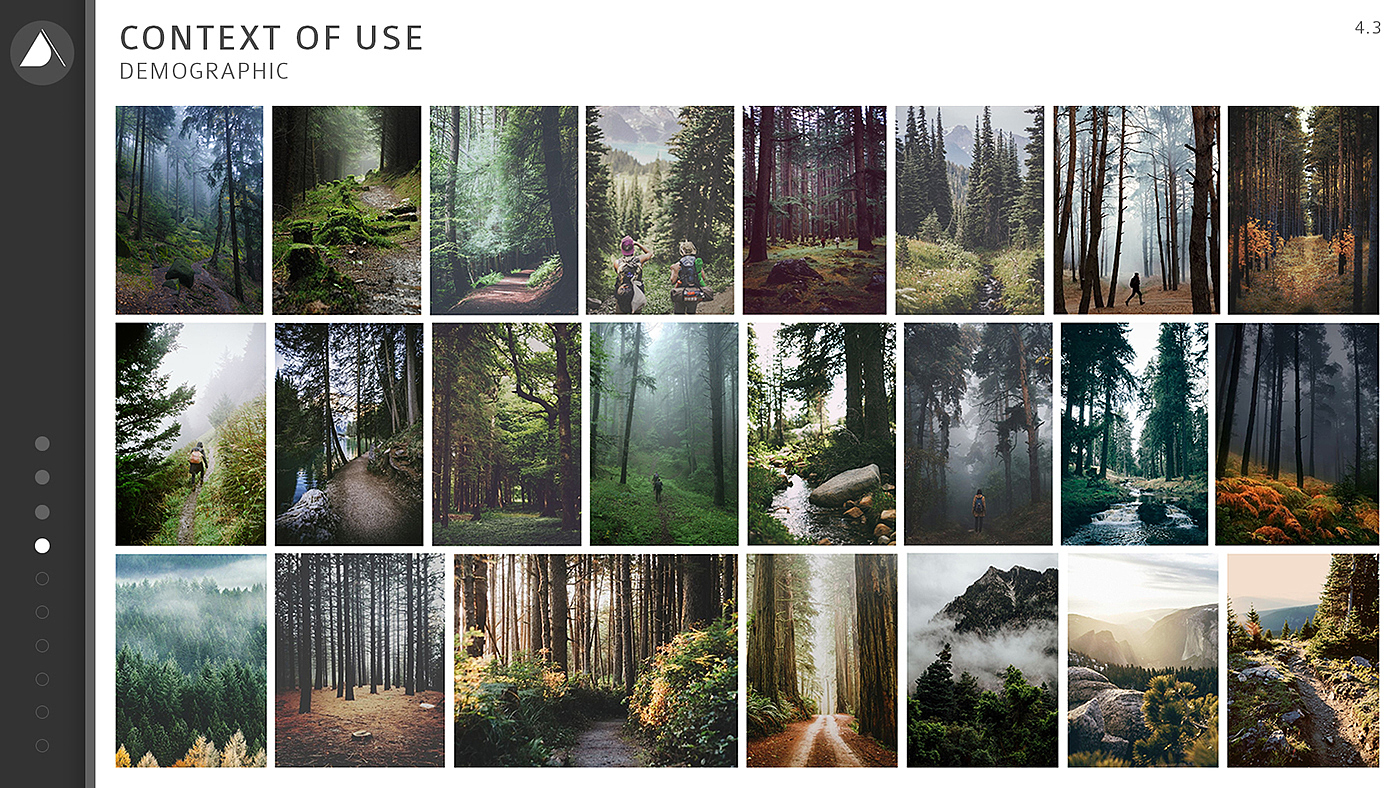The width and height of the screenshot is (1400, 788).
Task: Open the photo of a lone hiker silhouette among tall trees
Action: pyautogui.click(x=1136, y=210)
